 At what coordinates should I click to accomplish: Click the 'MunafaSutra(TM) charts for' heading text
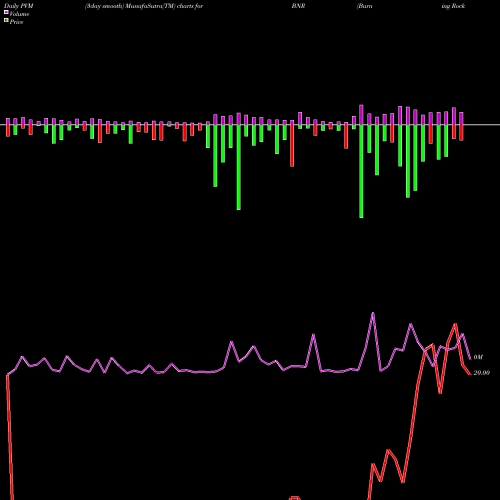tap(164, 6)
